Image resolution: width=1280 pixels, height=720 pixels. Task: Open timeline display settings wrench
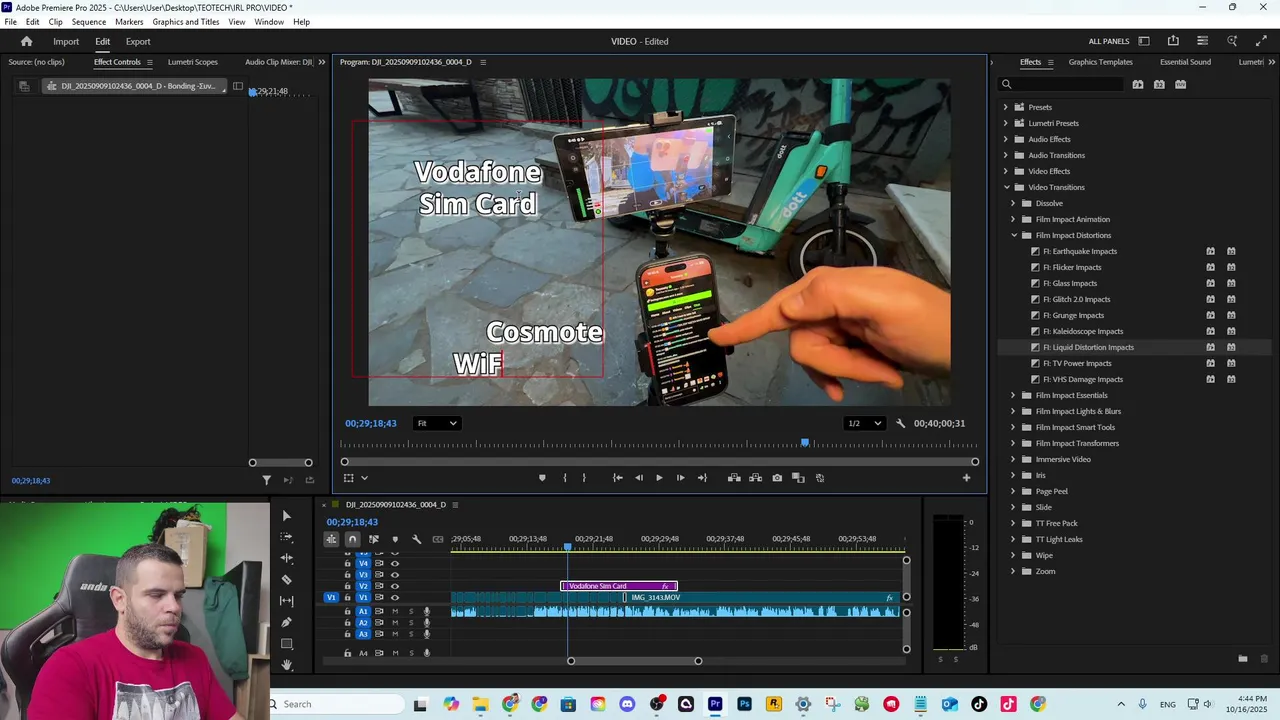(417, 539)
